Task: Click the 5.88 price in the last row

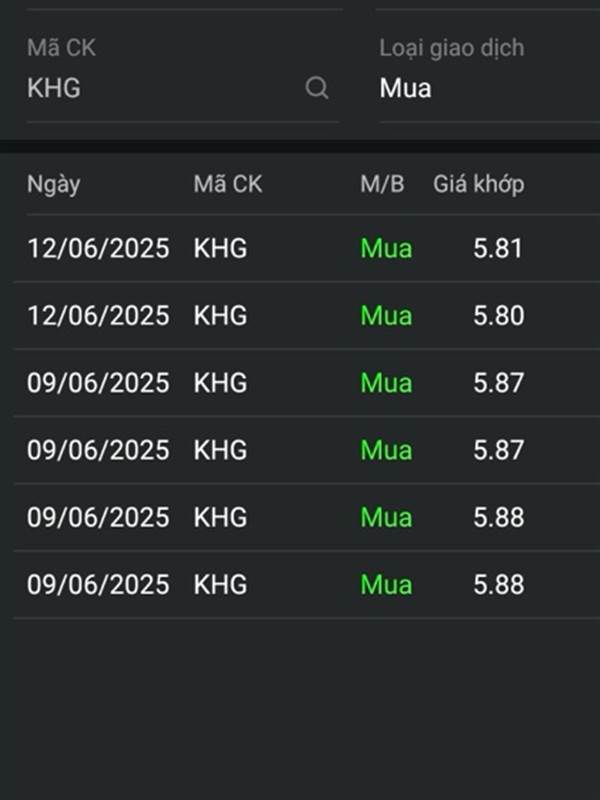Action: 498,584
